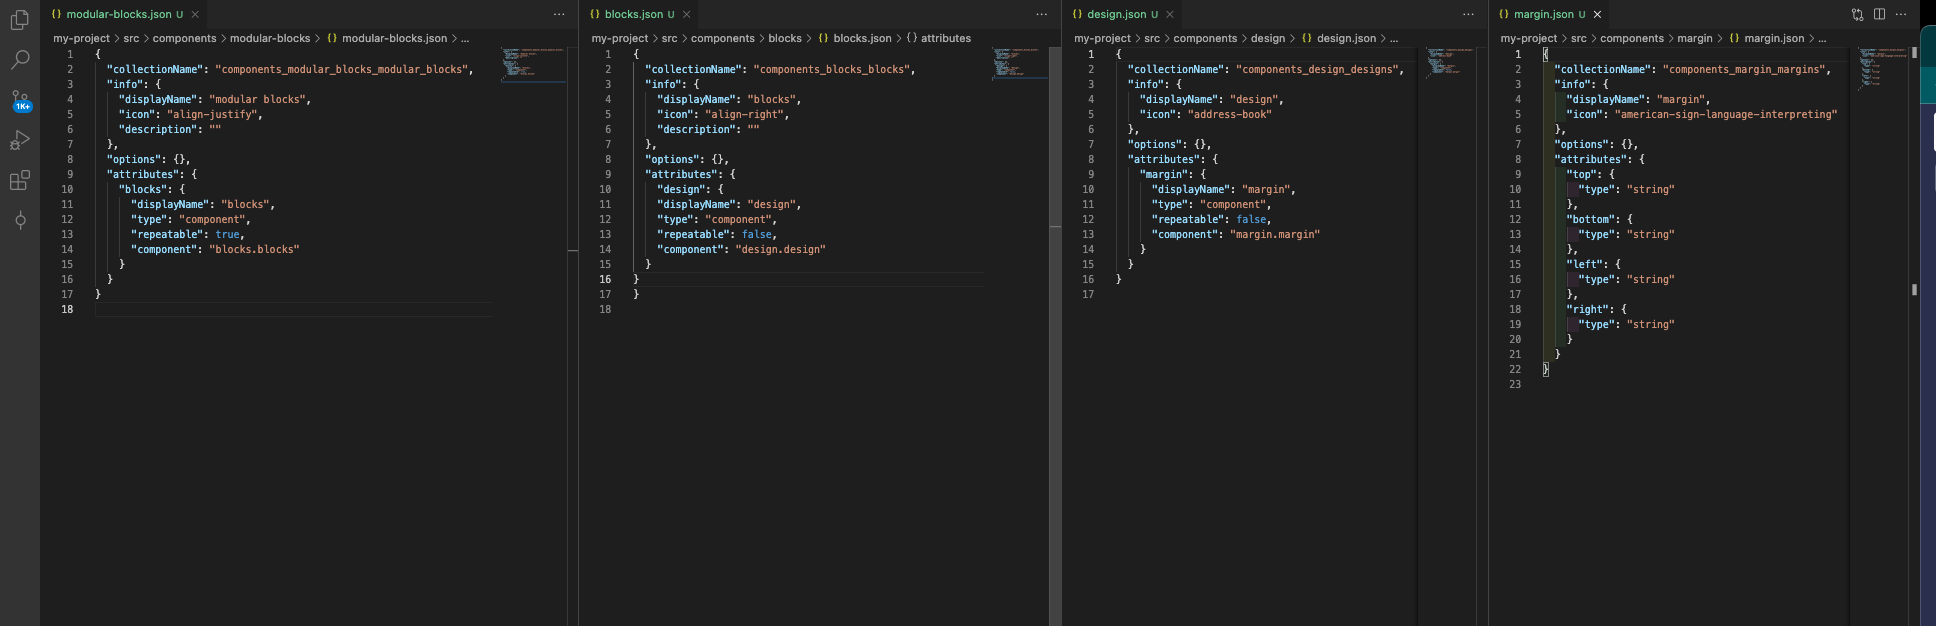Viewport: 1936px width, 626px height.
Task: Open the Explorer view in the activity bar
Action: [x=19, y=20]
